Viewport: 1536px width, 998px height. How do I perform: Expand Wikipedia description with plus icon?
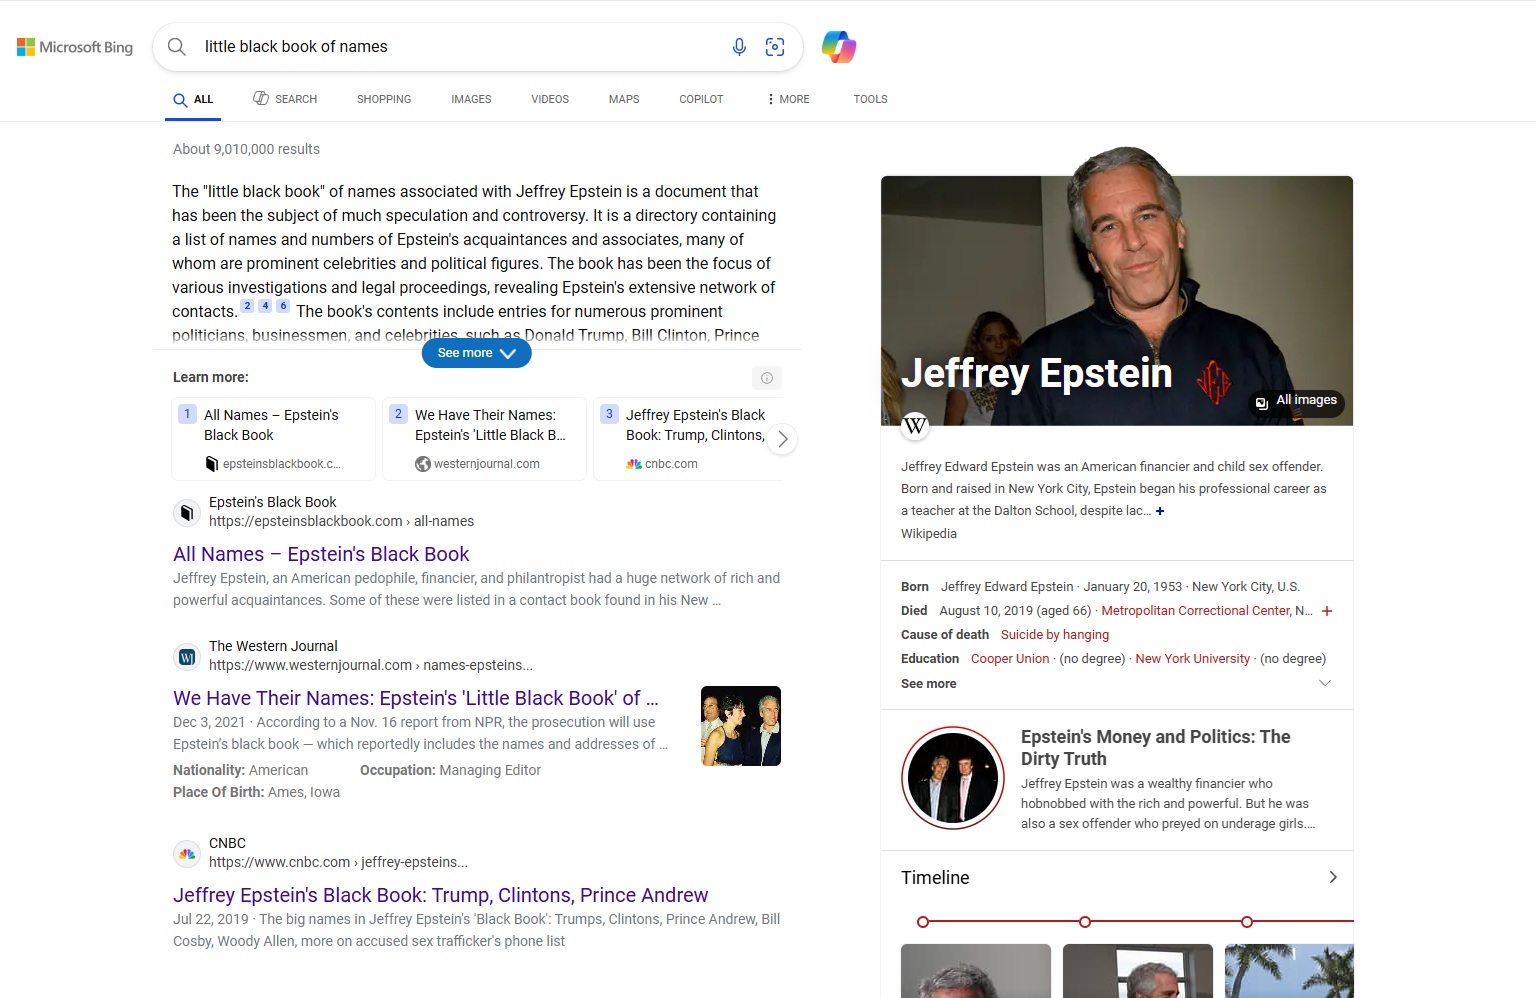pos(1160,511)
